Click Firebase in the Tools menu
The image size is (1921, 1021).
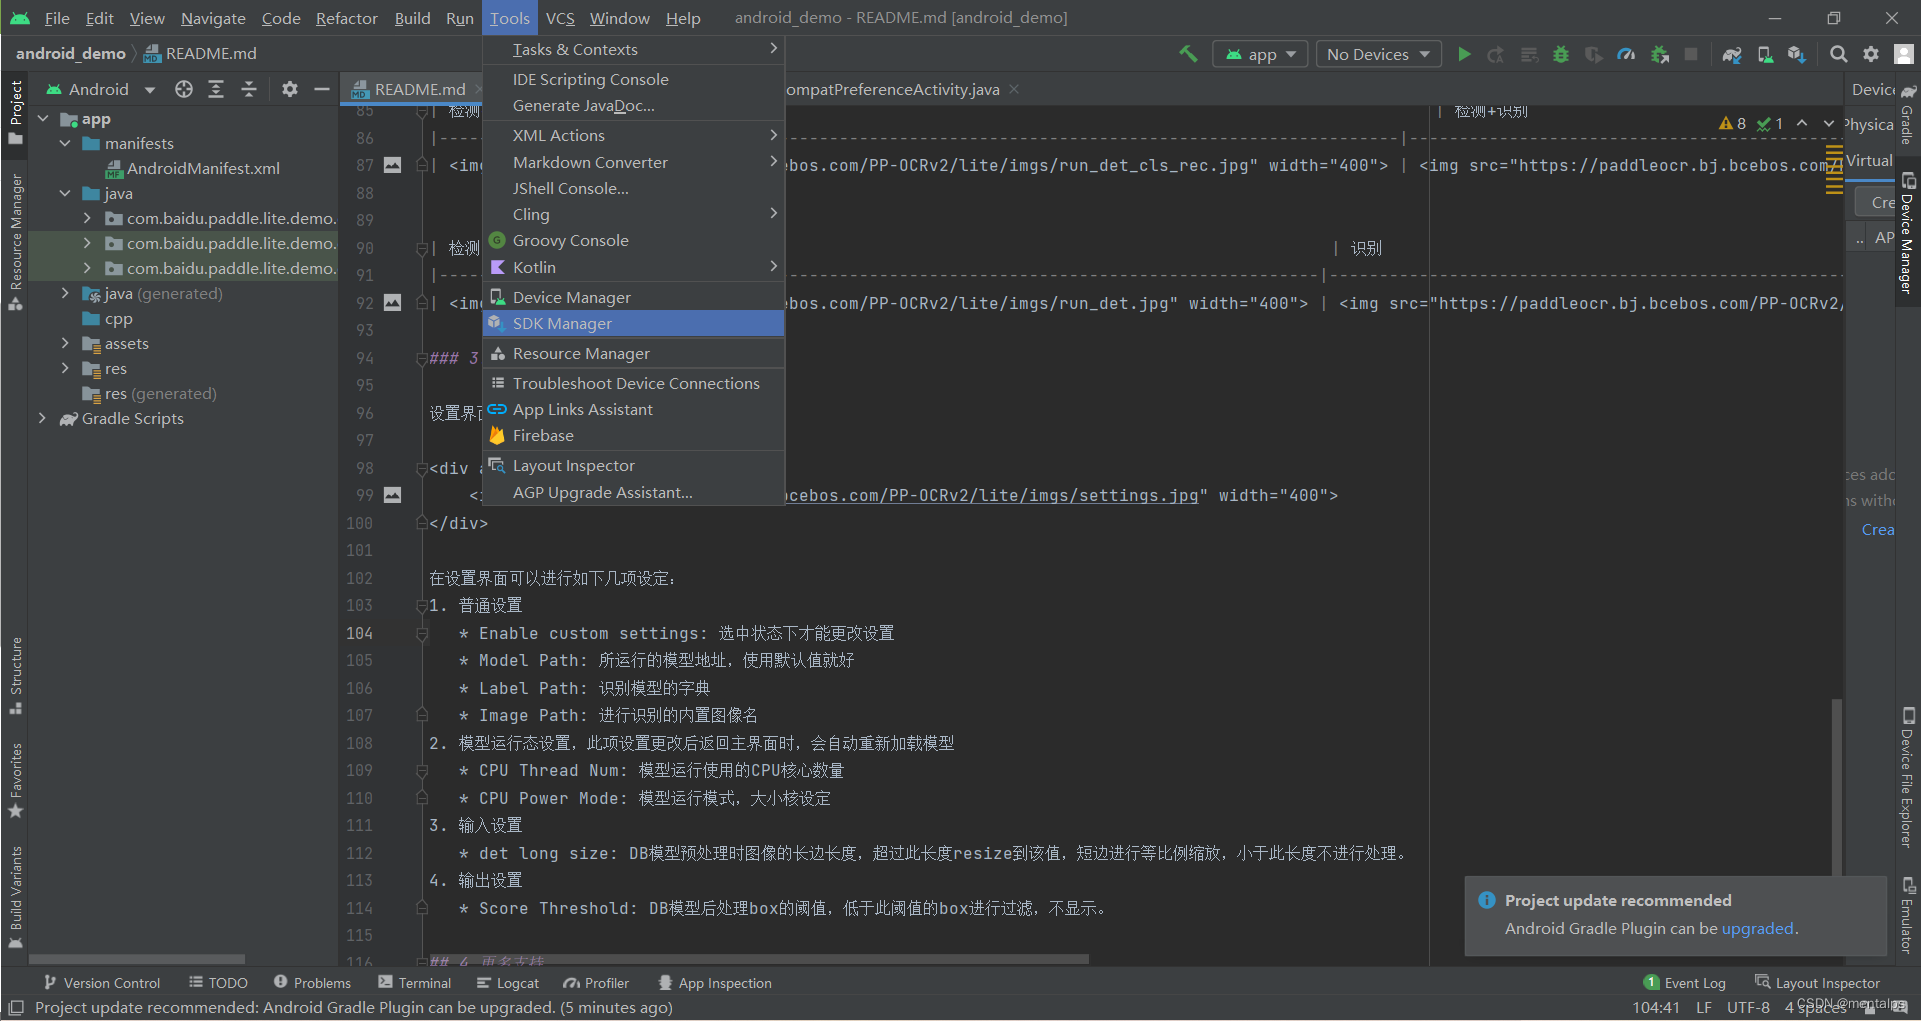point(633,436)
